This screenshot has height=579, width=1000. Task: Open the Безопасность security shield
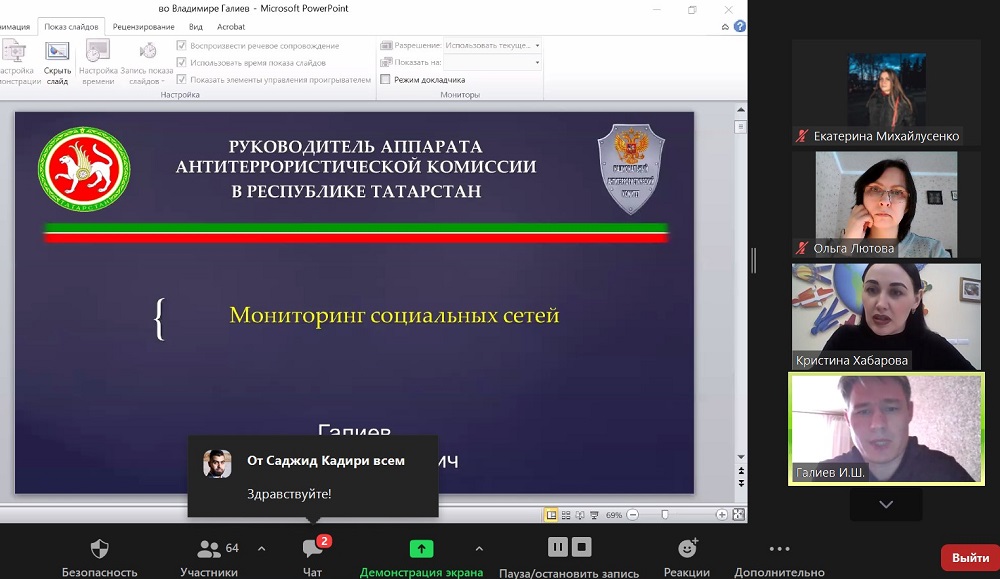point(99,549)
